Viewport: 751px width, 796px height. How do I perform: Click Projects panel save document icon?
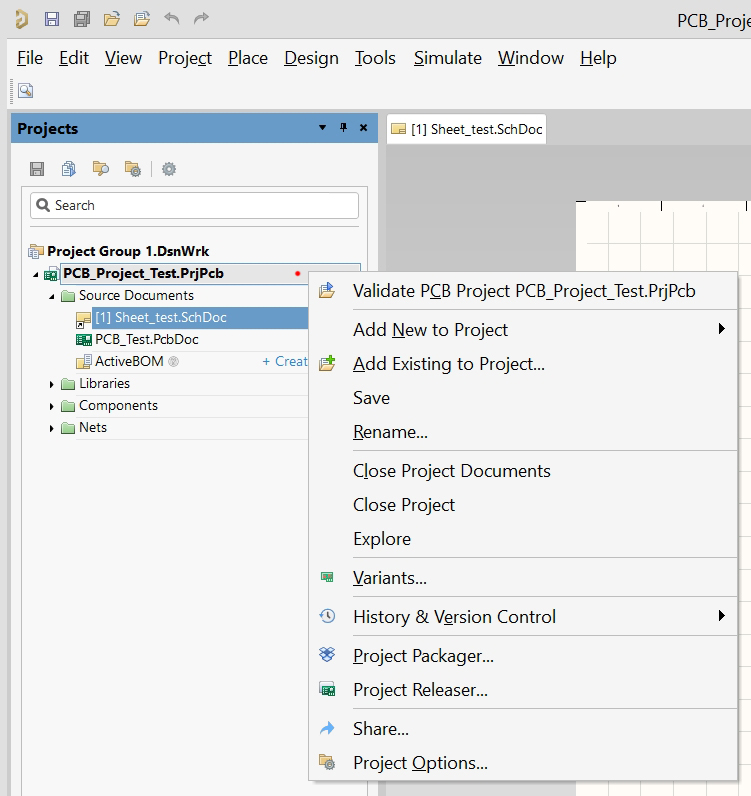[x=37, y=169]
